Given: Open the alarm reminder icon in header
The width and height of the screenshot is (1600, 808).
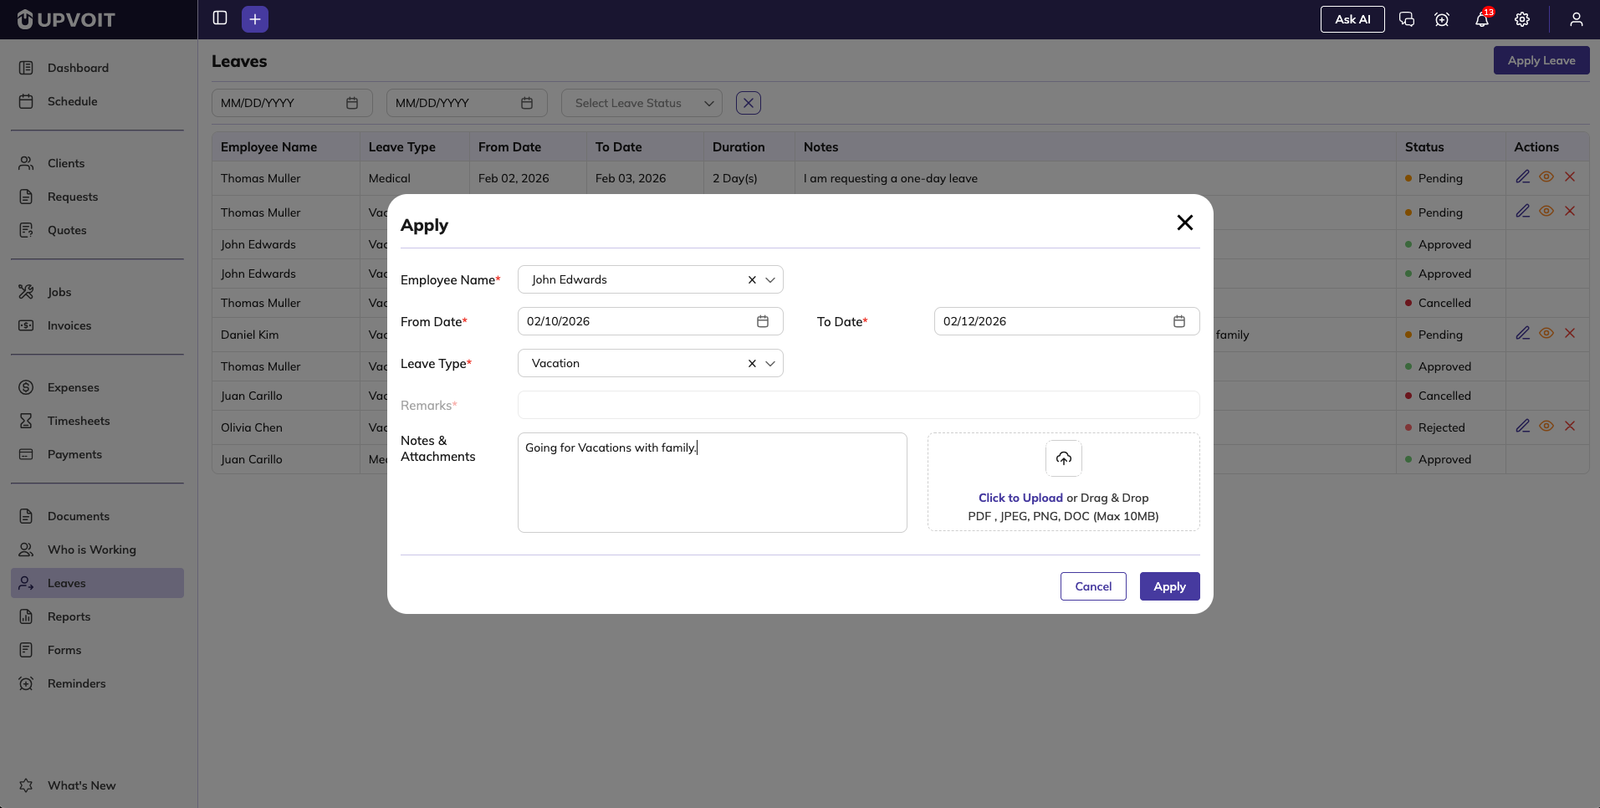Looking at the screenshot, I should pyautogui.click(x=1442, y=19).
